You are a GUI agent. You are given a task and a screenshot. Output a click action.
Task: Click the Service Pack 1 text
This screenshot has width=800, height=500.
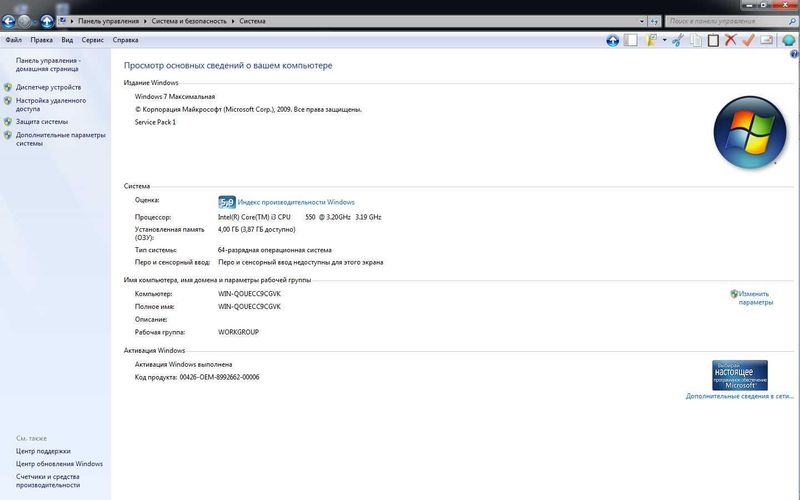coord(155,122)
